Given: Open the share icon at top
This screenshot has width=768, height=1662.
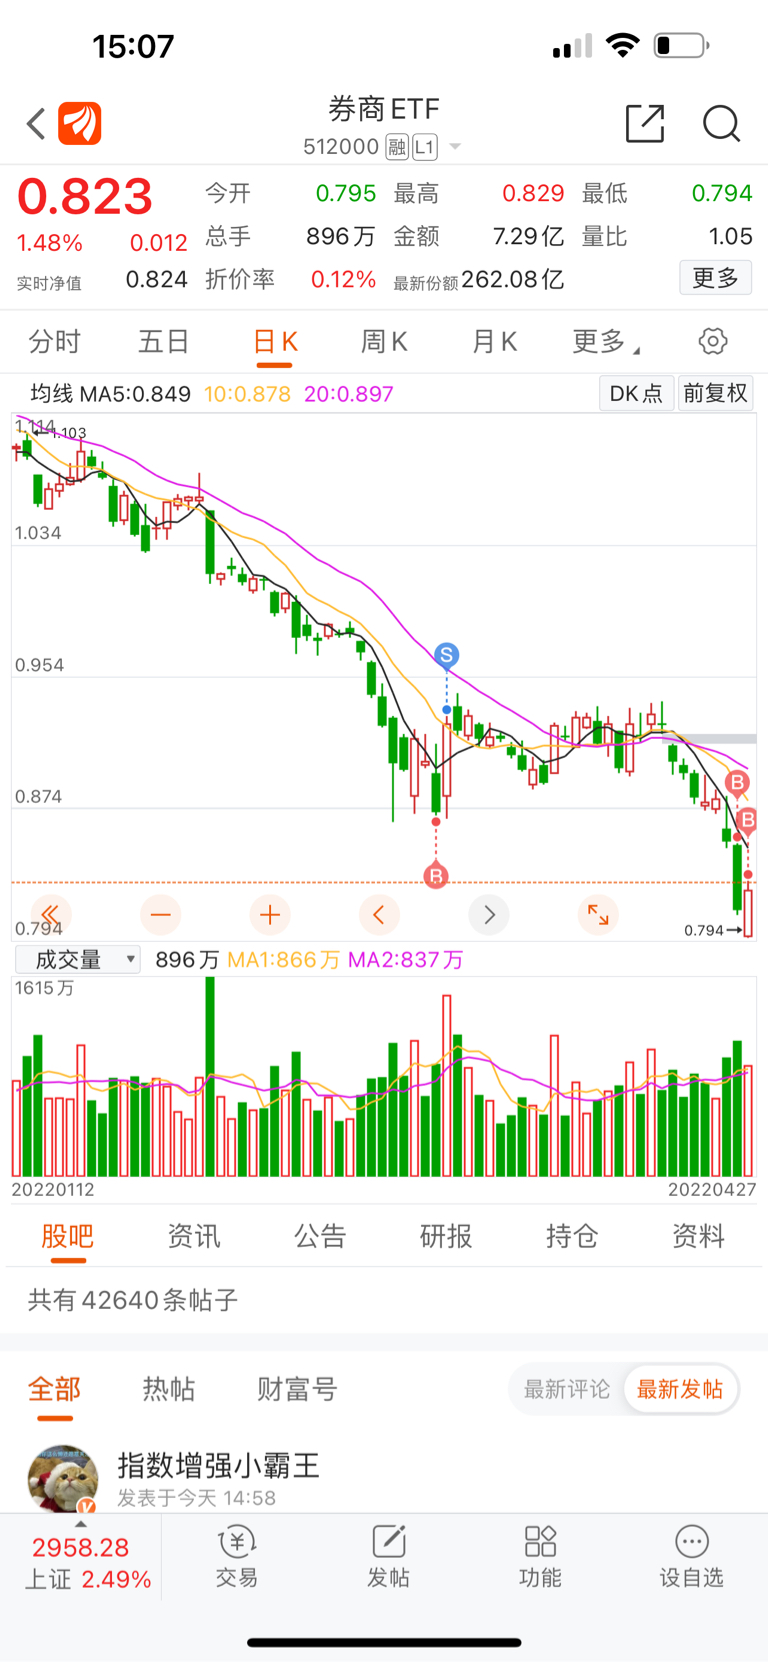Looking at the screenshot, I should pos(645,123).
